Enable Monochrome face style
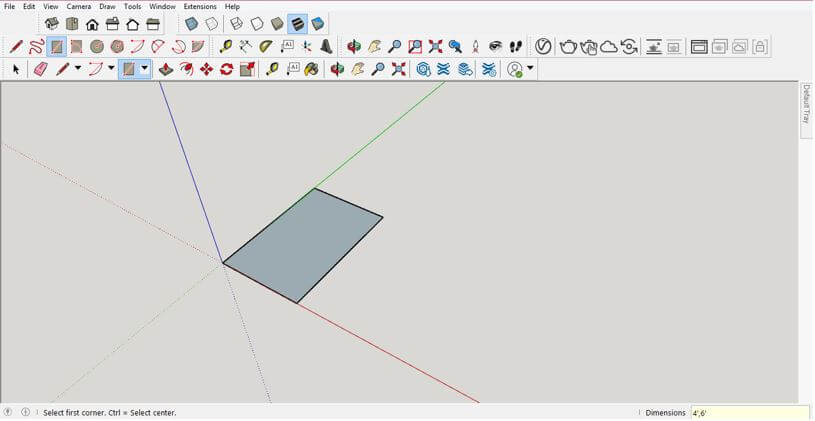This screenshot has width=815, height=421. tap(318, 23)
